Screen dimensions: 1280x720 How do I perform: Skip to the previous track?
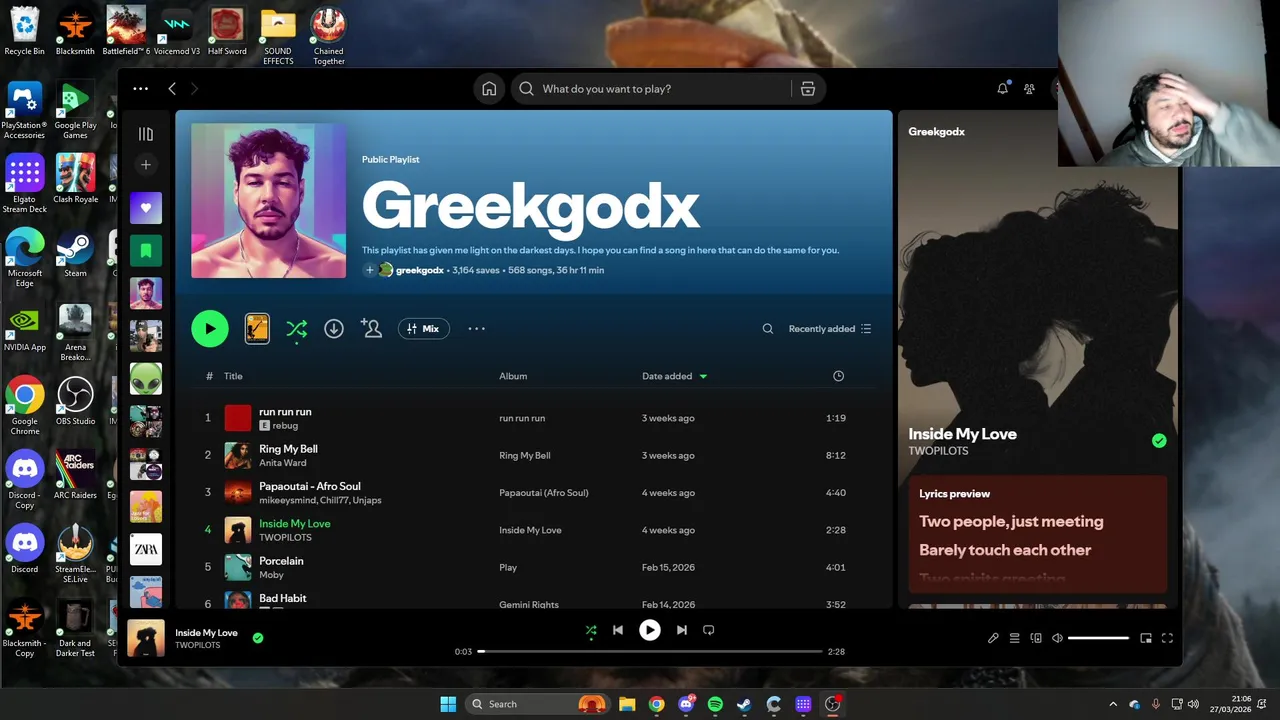point(618,630)
